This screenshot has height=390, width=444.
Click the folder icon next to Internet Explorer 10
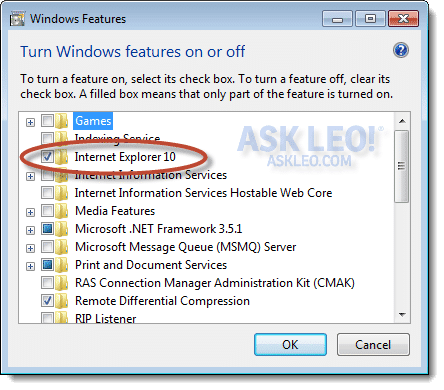coord(61,157)
